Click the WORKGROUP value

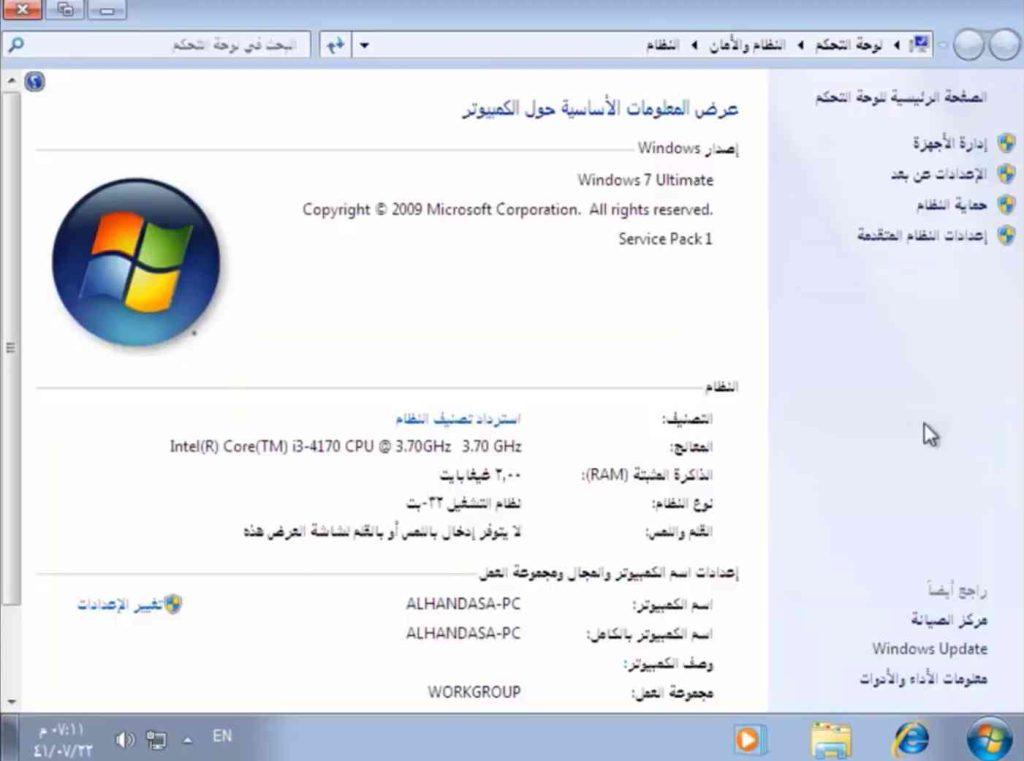(x=474, y=692)
